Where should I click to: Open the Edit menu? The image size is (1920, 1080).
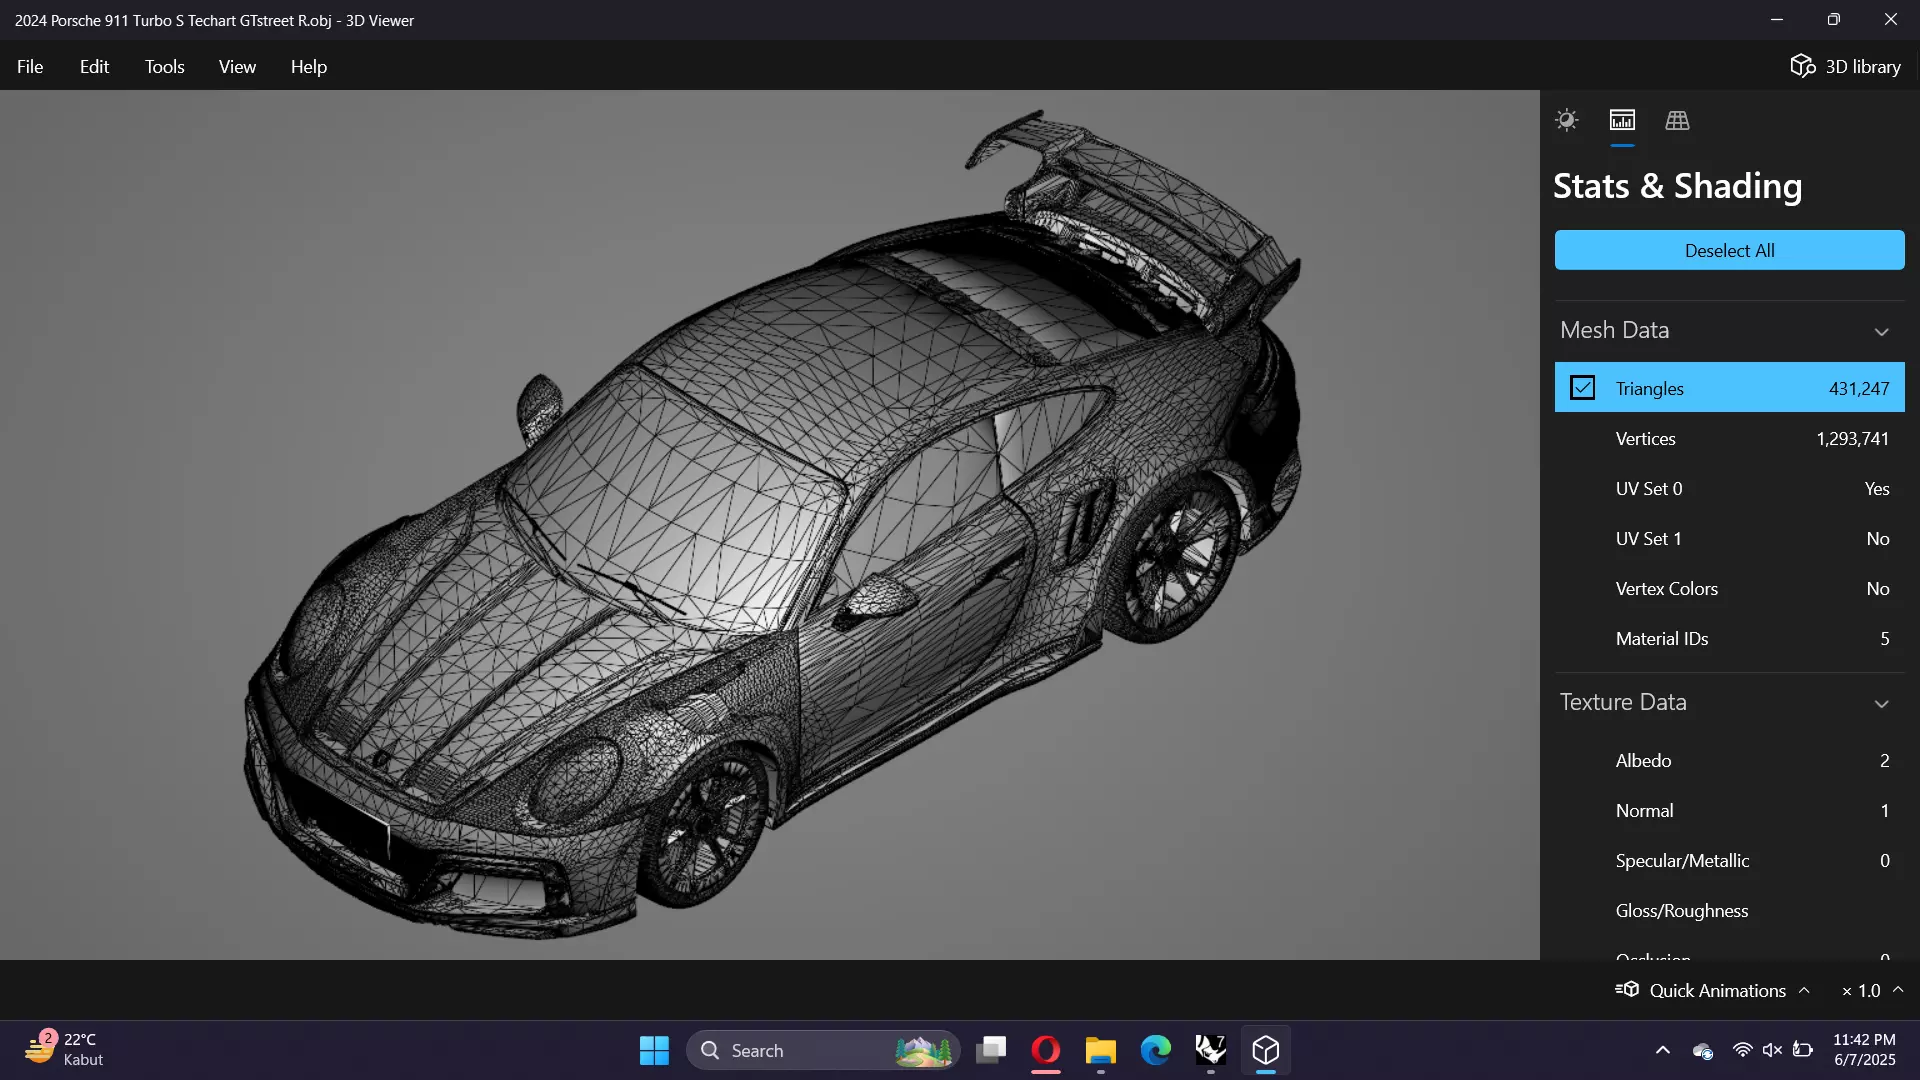(95, 66)
